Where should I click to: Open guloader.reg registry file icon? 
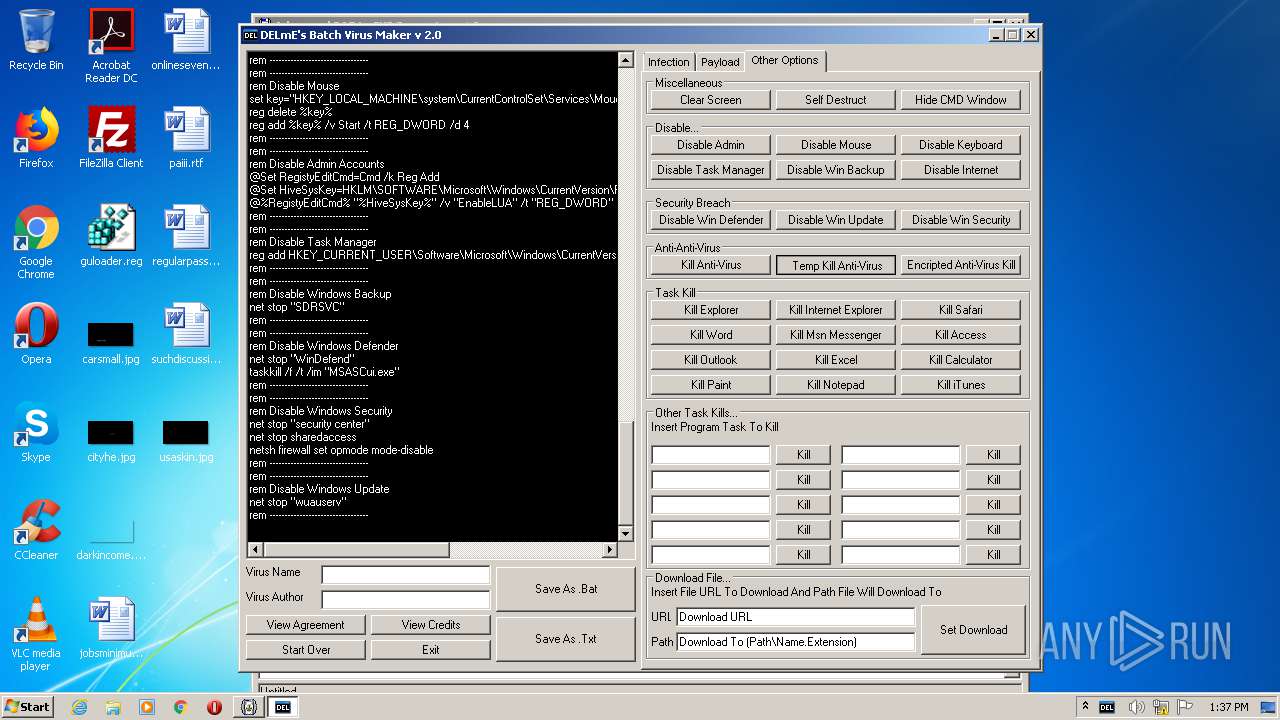tap(111, 236)
